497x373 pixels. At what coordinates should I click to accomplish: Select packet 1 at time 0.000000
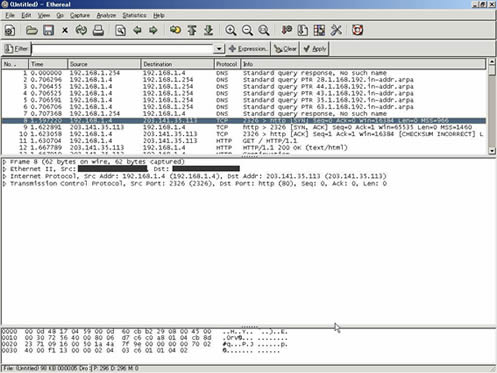(x=244, y=73)
